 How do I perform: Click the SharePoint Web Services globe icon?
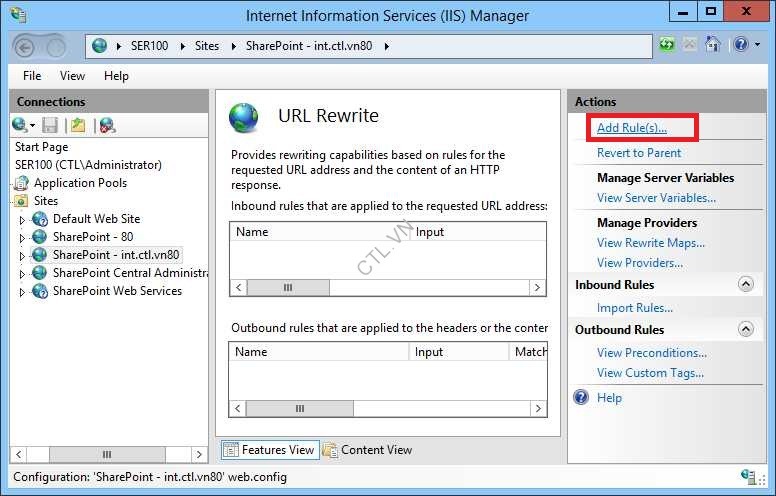[40, 291]
